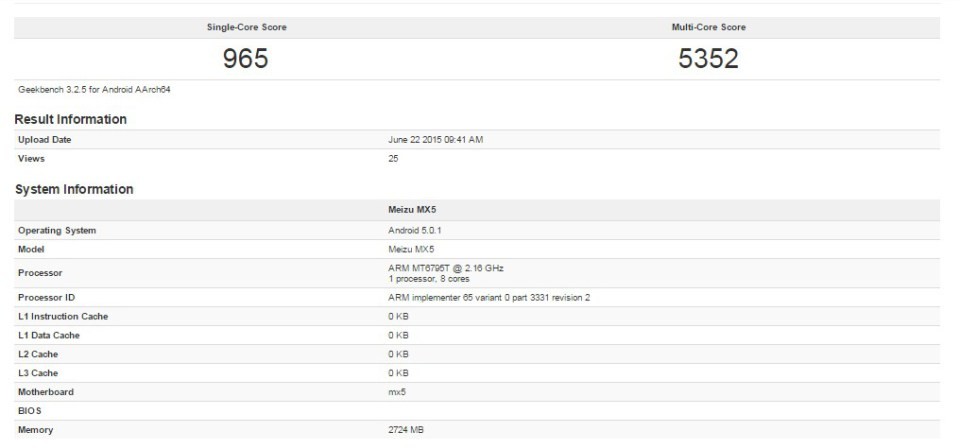
Task: Select the 2724 MB memory value
Action: pos(405,430)
